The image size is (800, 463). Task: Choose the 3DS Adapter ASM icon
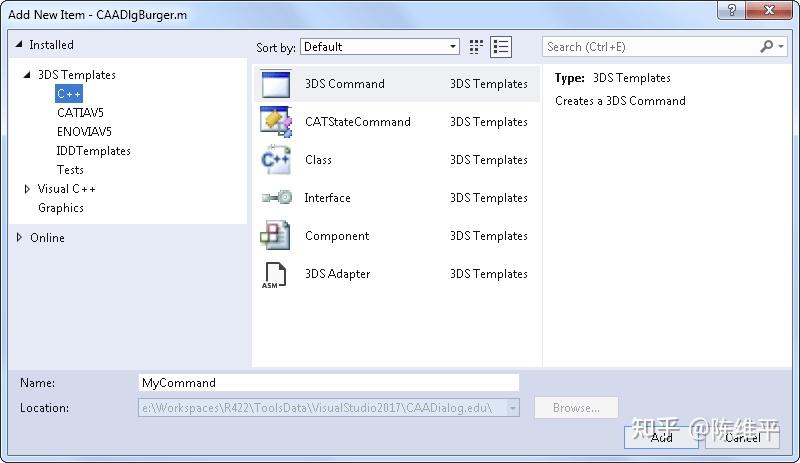pyautogui.click(x=274, y=275)
